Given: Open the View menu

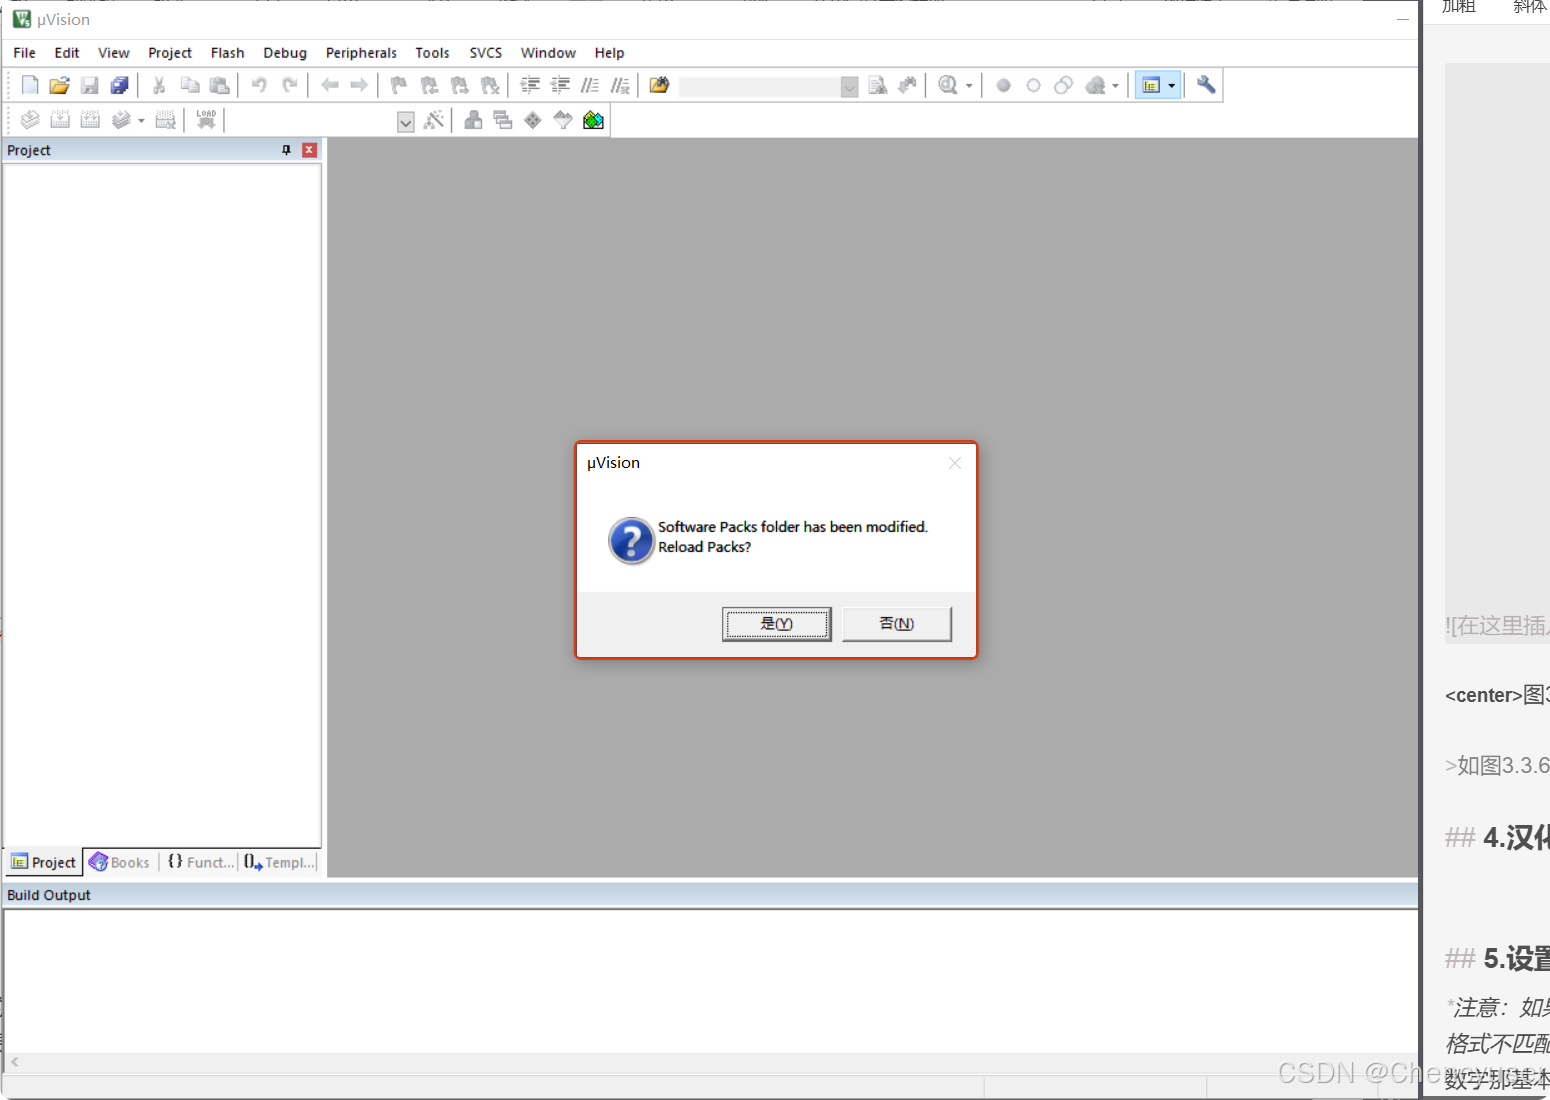Looking at the screenshot, I should click(x=114, y=53).
